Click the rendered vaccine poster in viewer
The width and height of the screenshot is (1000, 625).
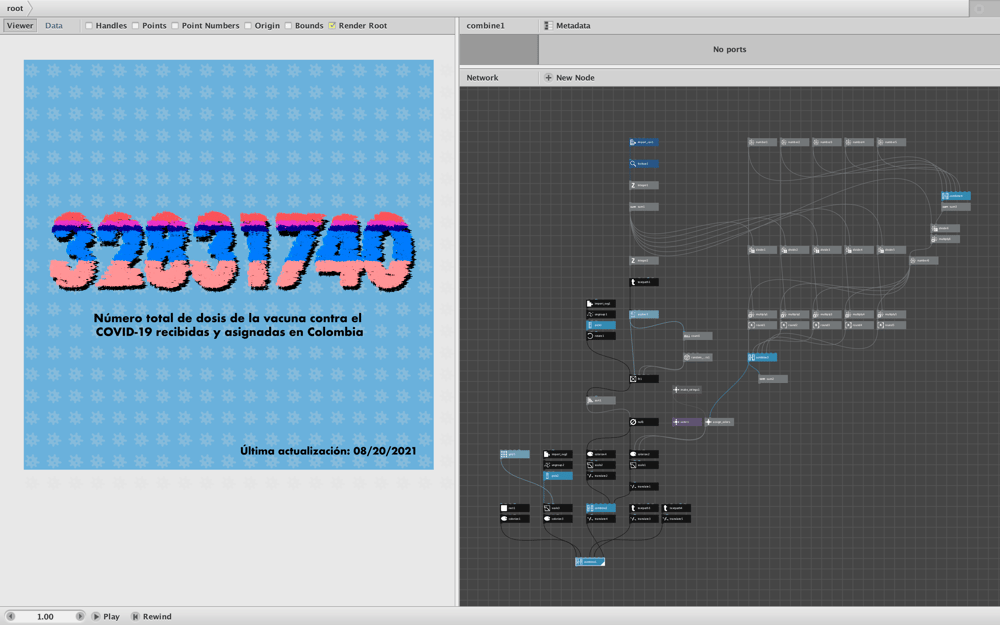click(x=228, y=265)
